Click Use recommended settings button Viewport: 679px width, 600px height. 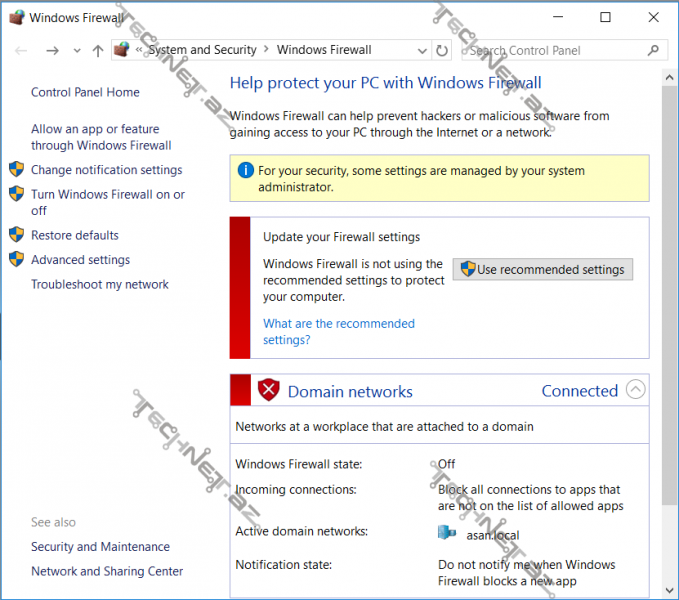click(x=543, y=269)
